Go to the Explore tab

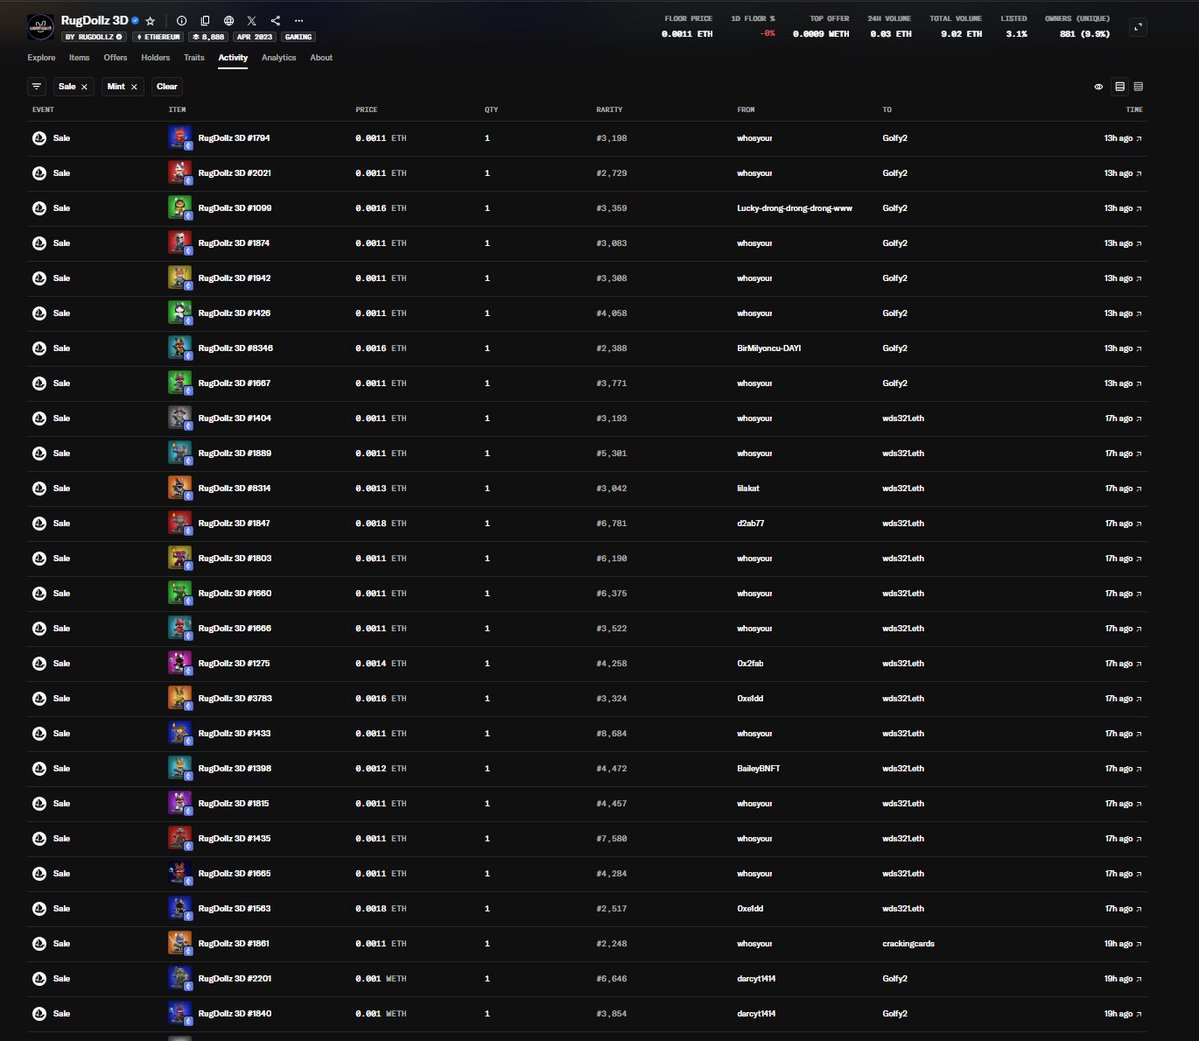pyautogui.click(x=41, y=57)
